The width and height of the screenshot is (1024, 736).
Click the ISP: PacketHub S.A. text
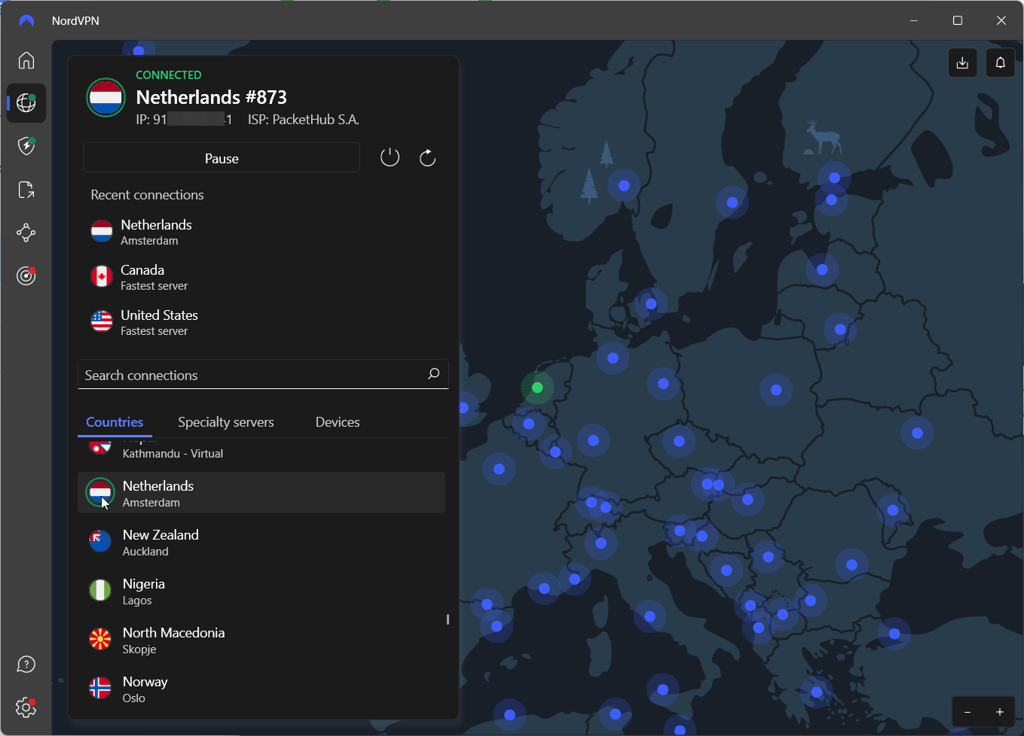point(304,120)
